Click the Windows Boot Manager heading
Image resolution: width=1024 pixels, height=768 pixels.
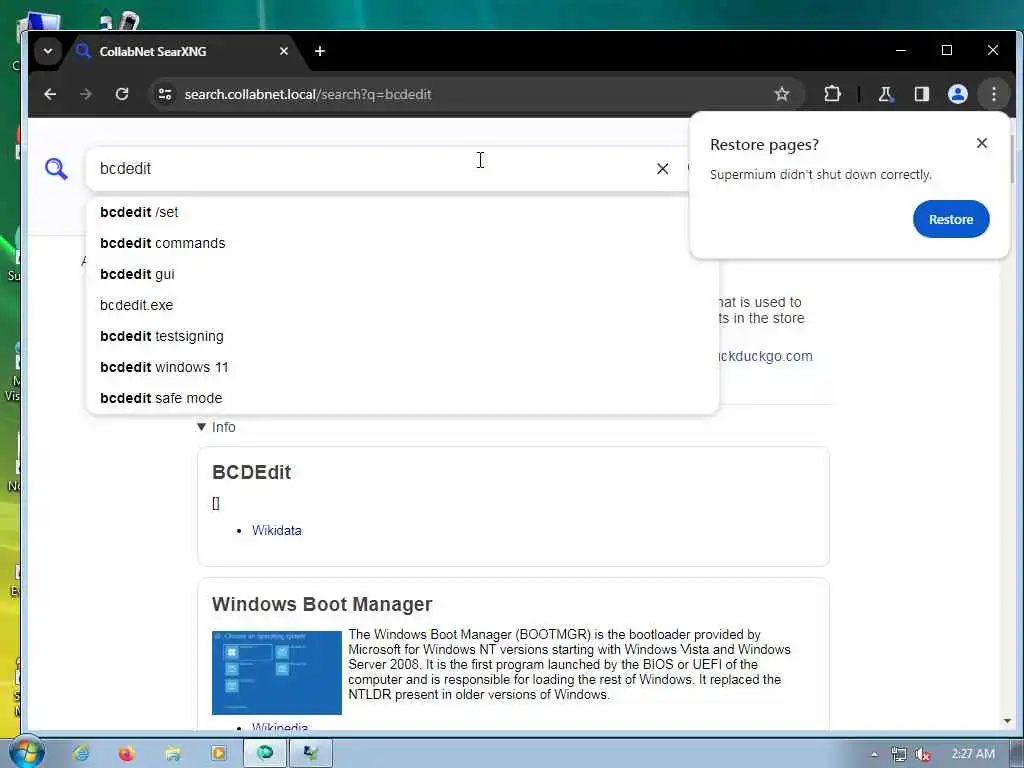tap(322, 604)
